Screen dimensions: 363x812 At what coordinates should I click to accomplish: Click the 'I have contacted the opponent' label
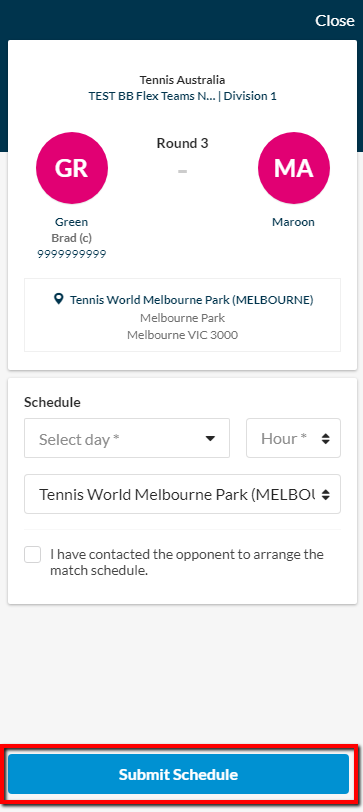[x=187, y=562]
